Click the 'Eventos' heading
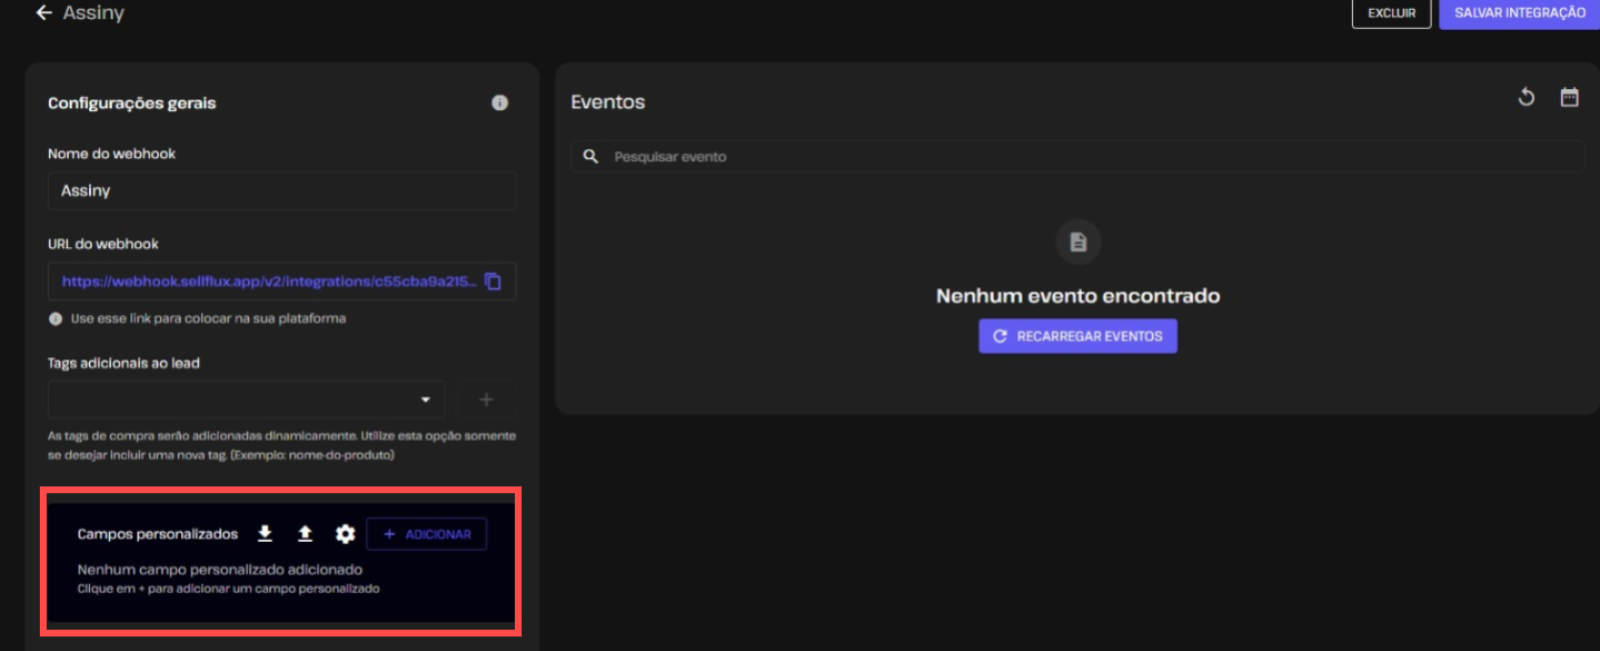This screenshot has height=651, width=1600. click(608, 102)
